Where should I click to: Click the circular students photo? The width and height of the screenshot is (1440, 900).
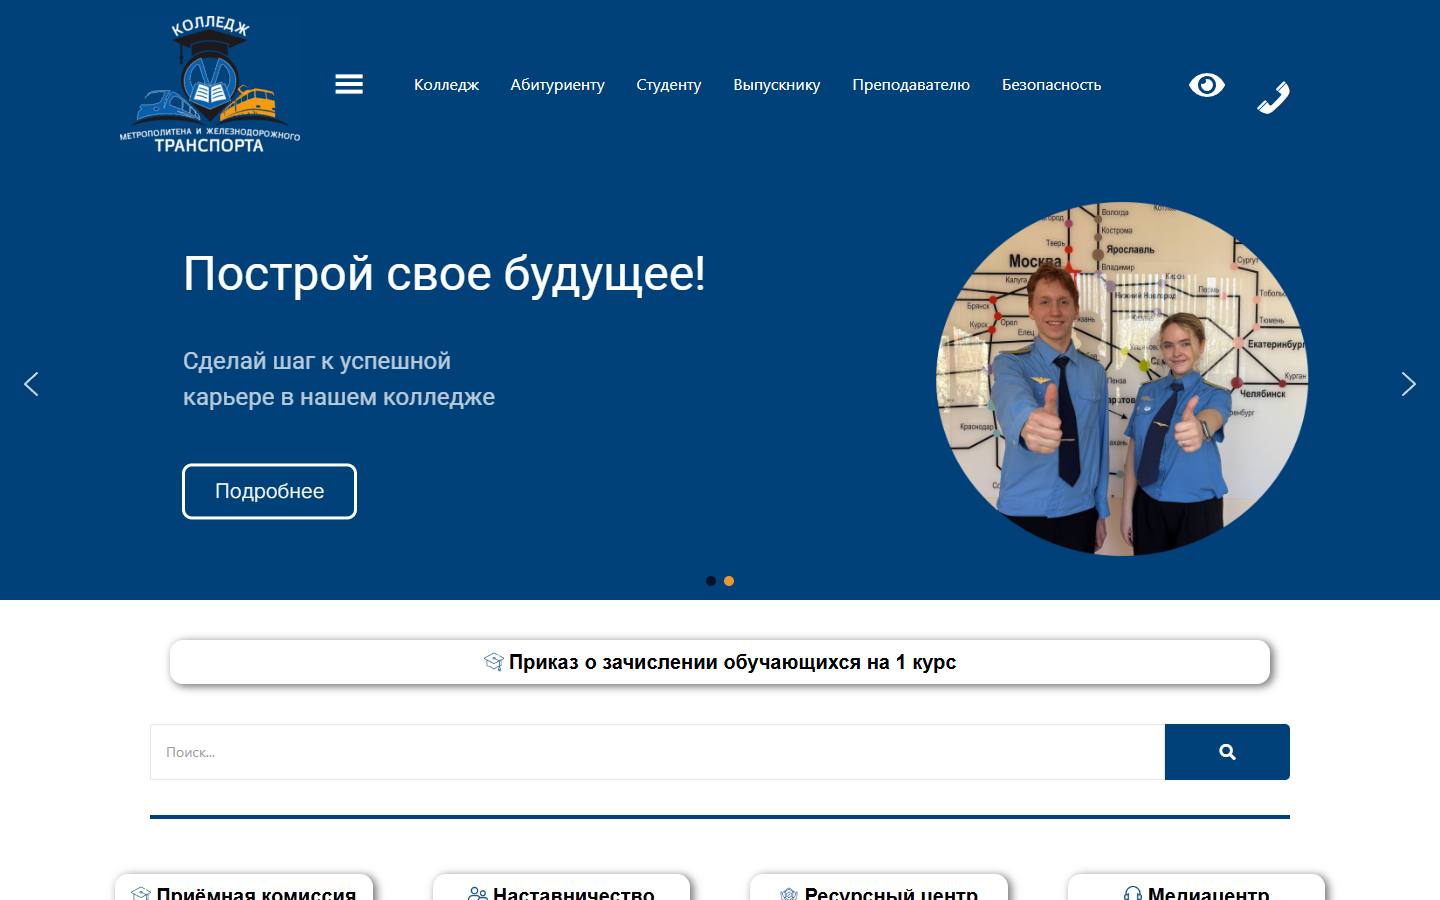[x=1122, y=378]
